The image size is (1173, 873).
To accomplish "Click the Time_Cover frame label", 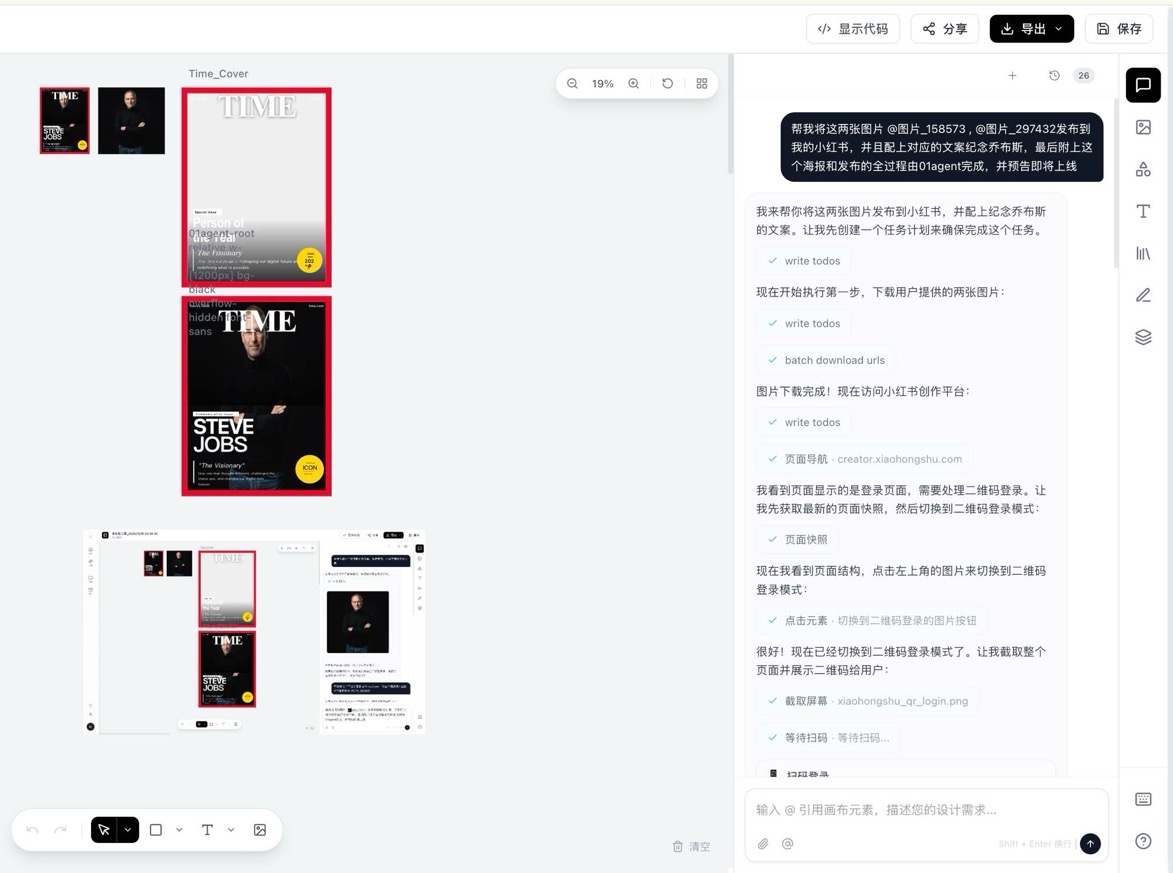I will [218, 73].
